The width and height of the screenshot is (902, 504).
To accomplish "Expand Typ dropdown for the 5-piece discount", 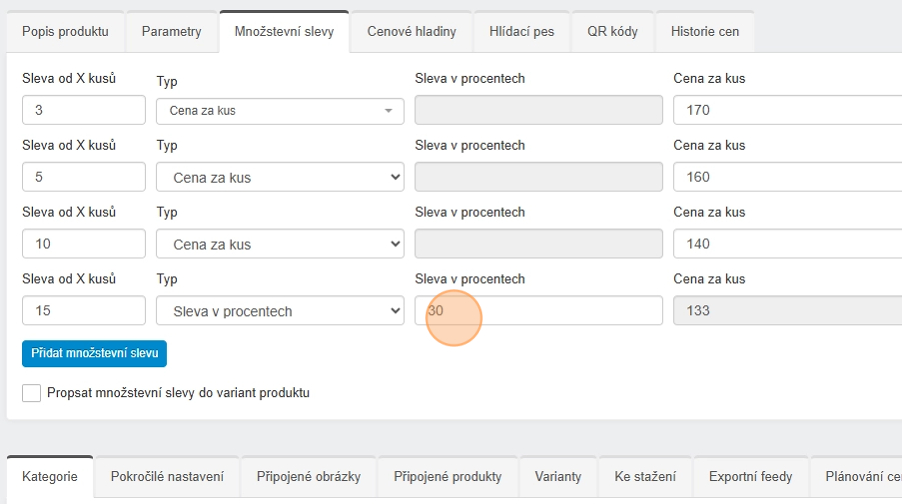I will (x=280, y=178).
